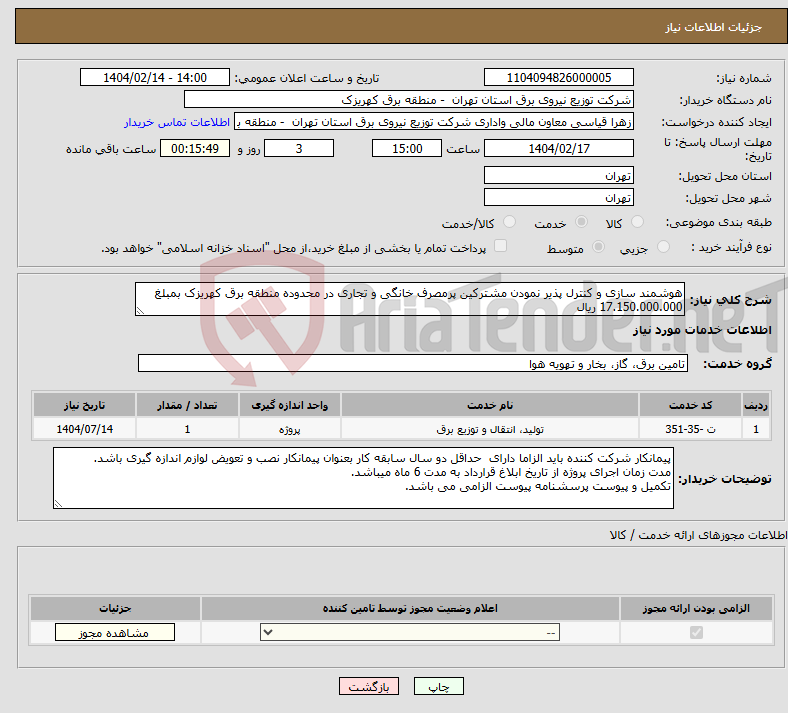Click the اطلاعات مجوزهای ارائه خدمت / کالا heading
Image resolution: width=788 pixels, height=713 pixels.
[698, 536]
